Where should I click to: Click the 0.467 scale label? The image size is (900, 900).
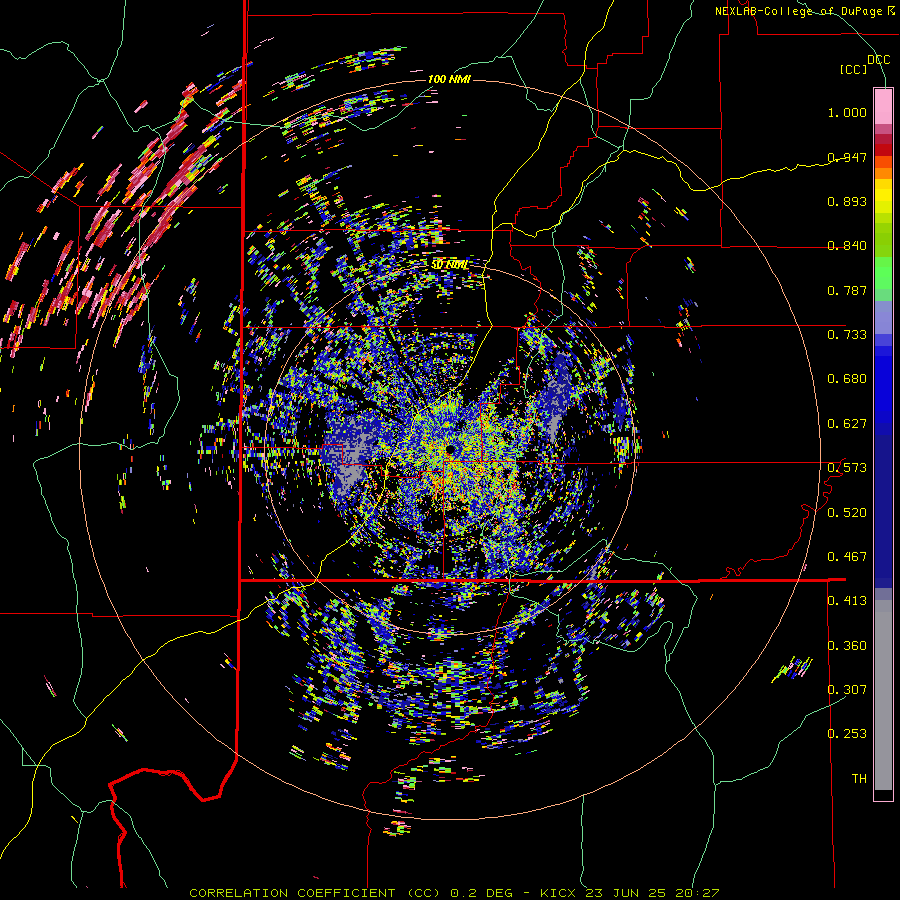(847, 557)
